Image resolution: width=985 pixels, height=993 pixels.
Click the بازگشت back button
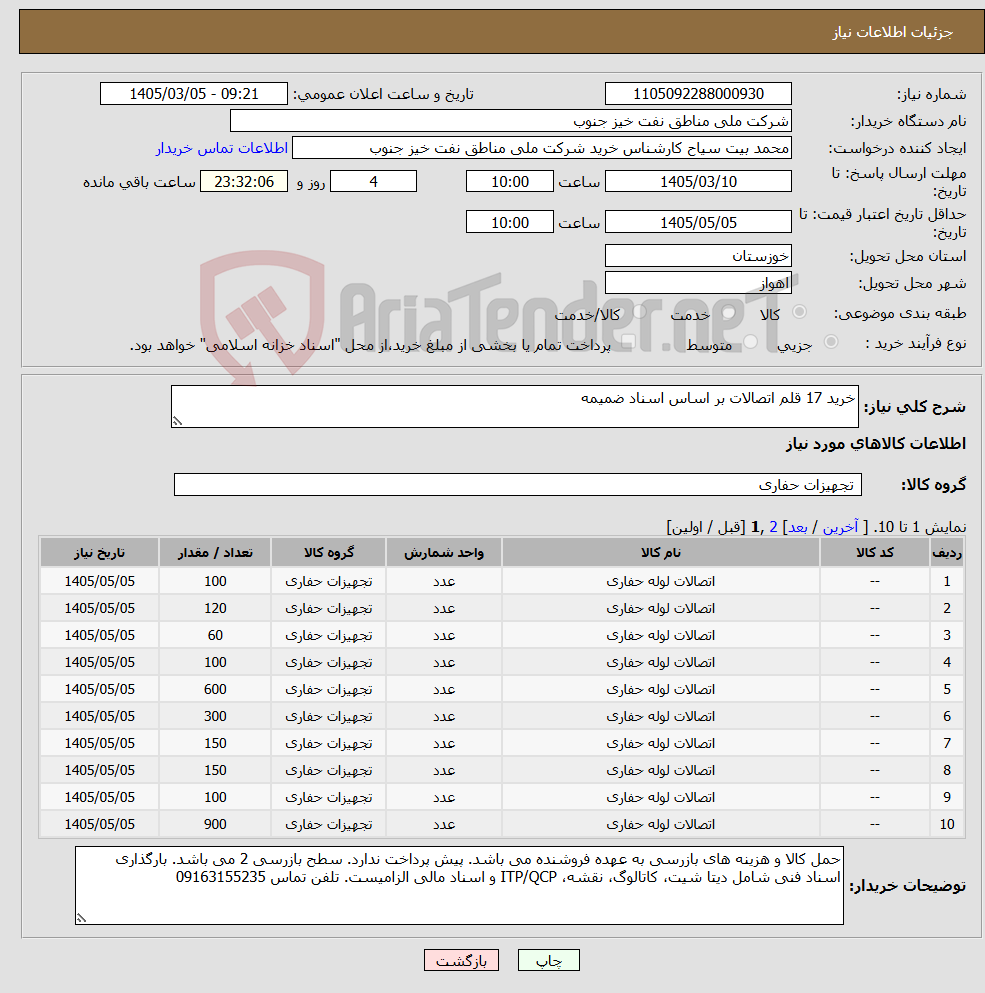tap(461, 960)
